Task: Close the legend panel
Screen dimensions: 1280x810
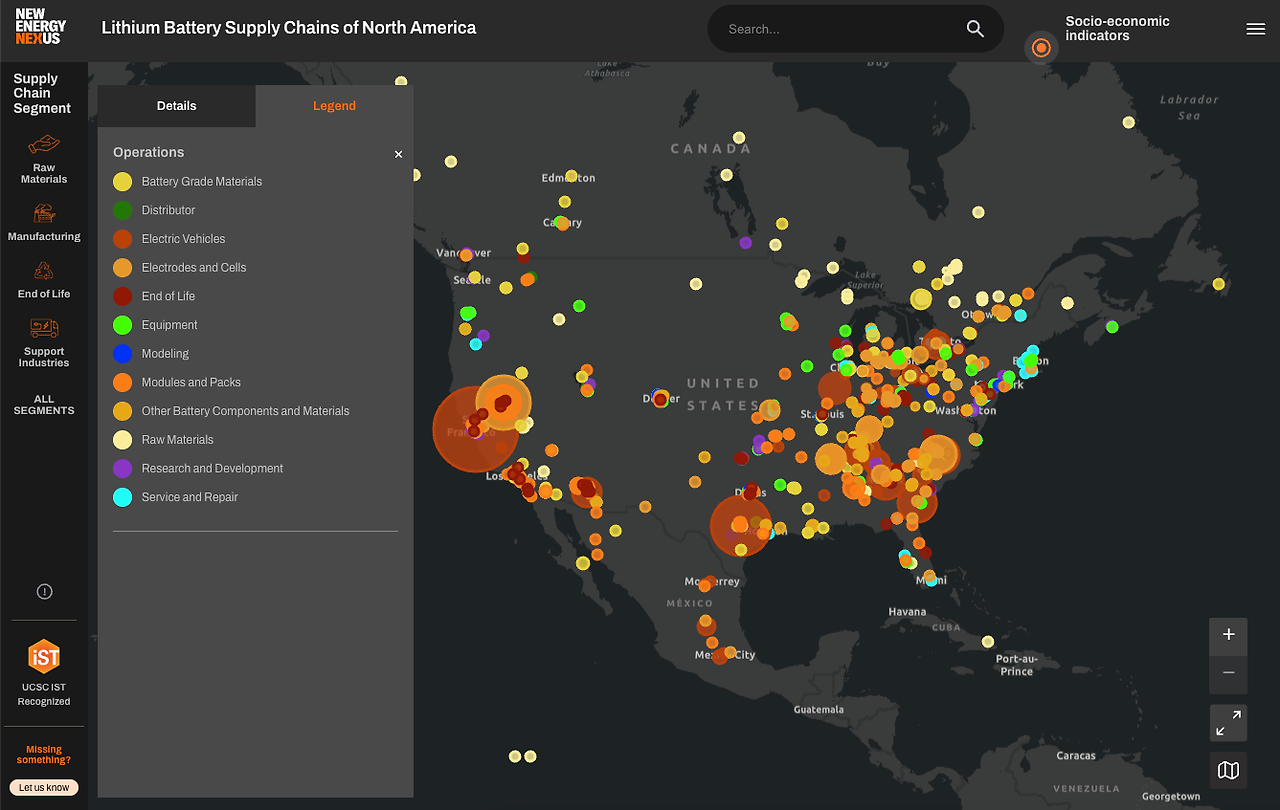Action: [x=399, y=154]
